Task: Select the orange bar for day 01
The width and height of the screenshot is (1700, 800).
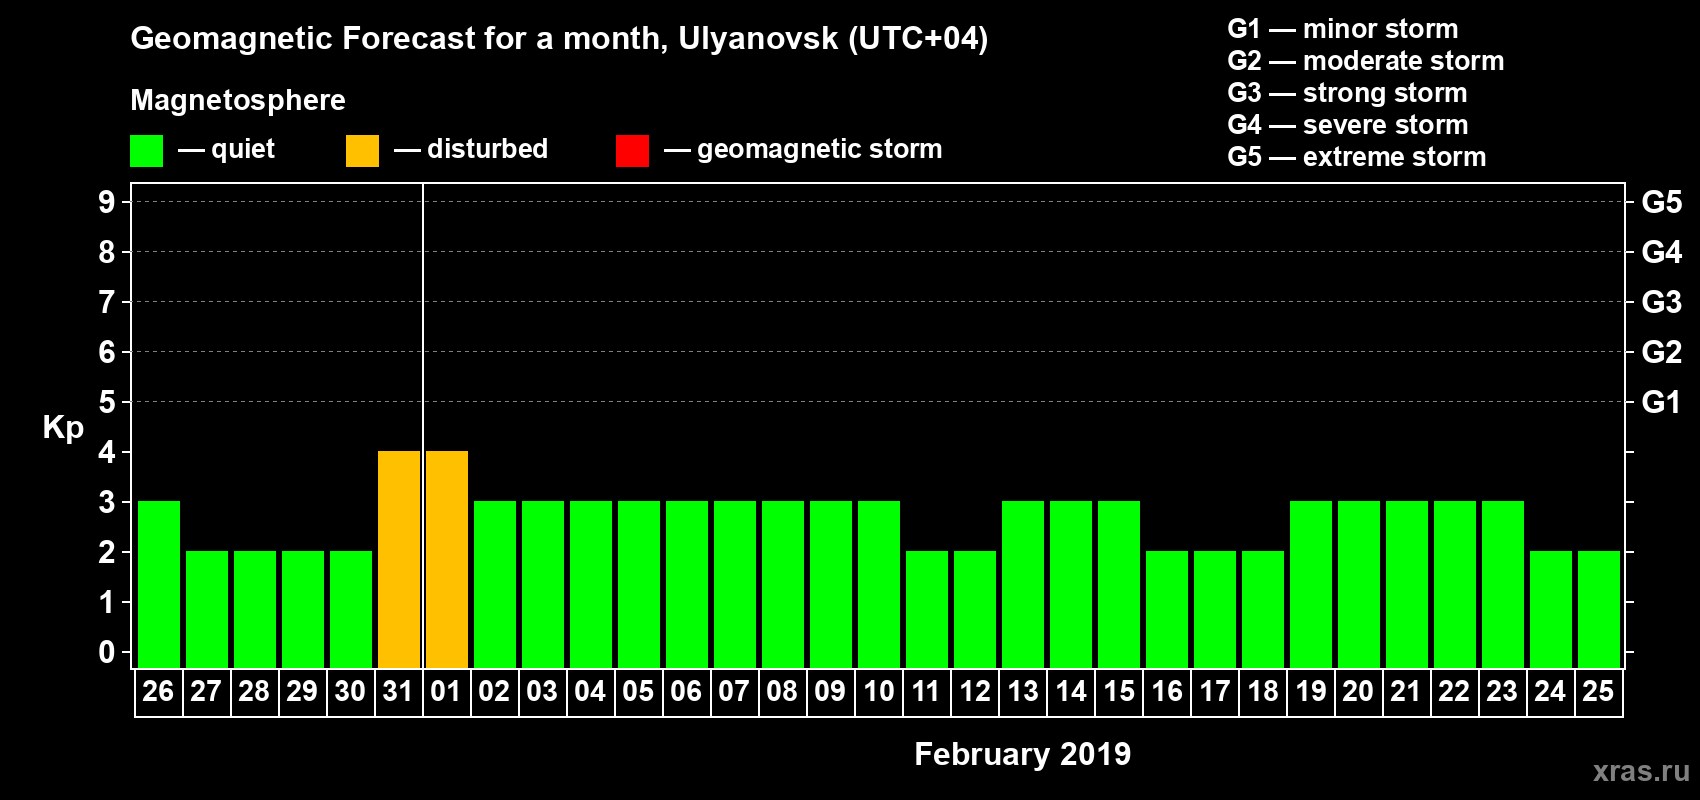Action: tap(447, 559)
